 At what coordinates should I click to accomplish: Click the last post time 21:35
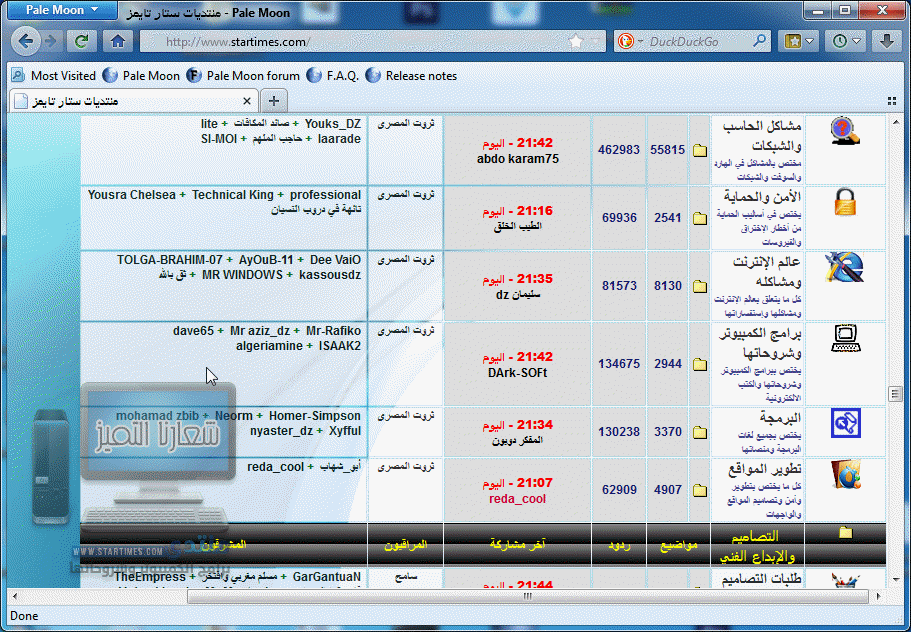coord(535,279)
